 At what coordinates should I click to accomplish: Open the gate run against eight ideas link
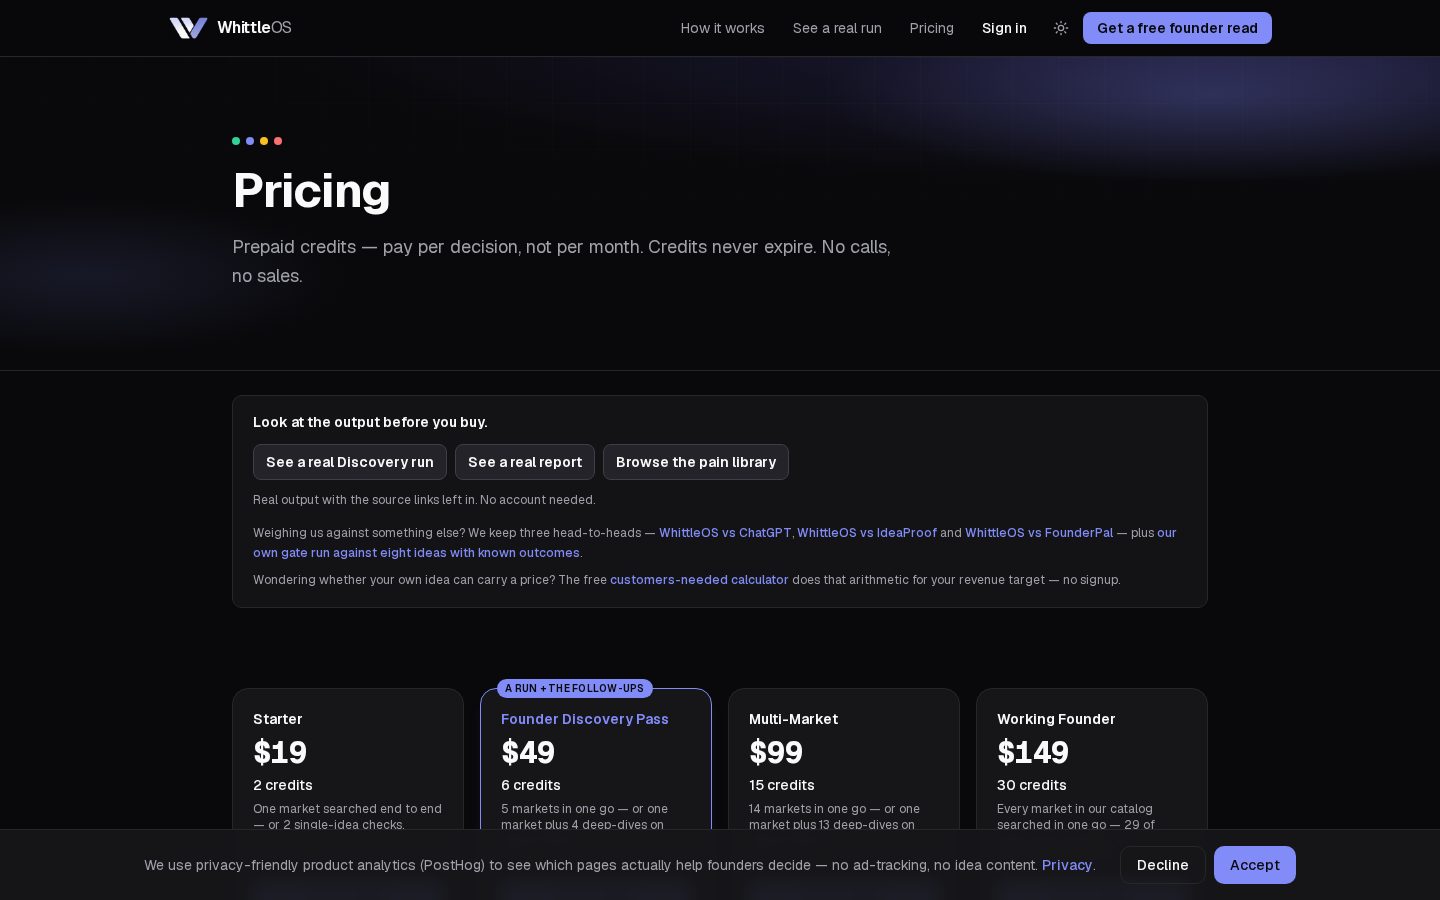click(x=416, y=553)
